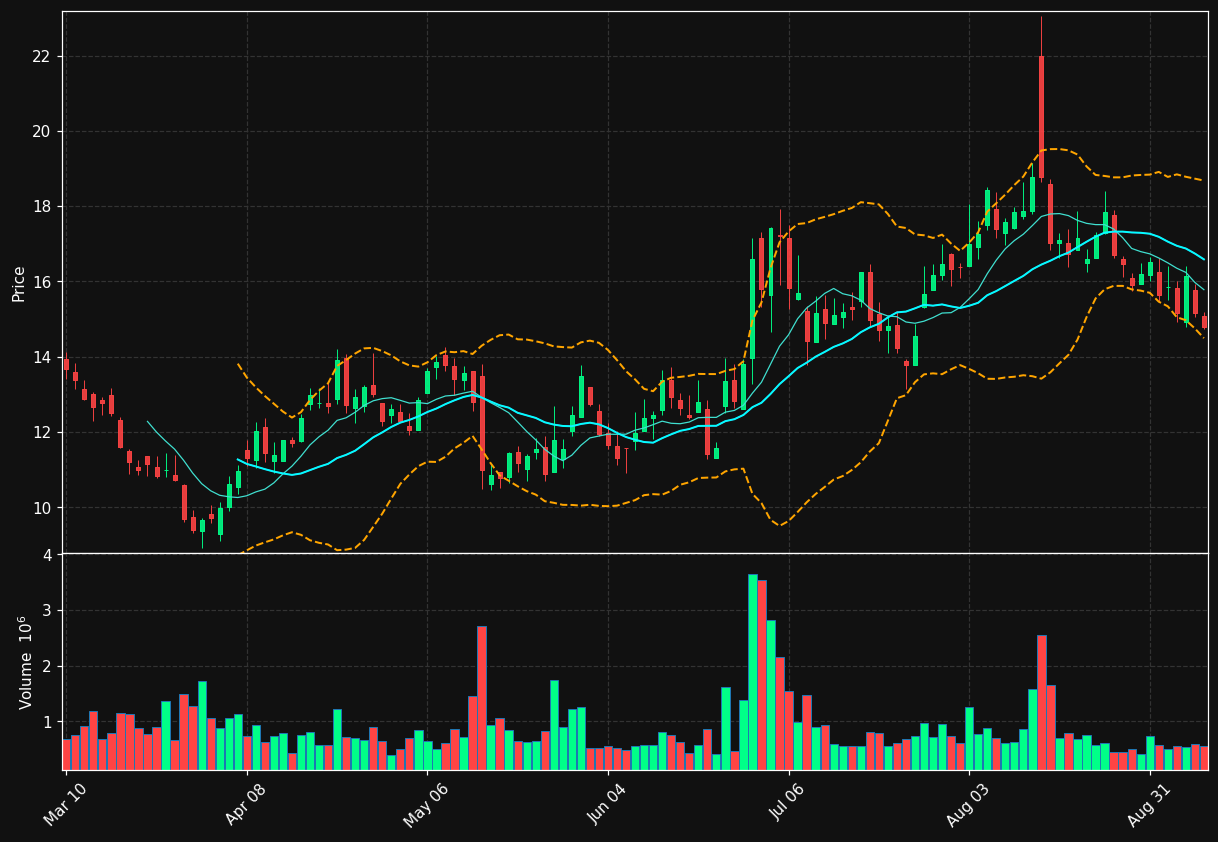Pick the "Jun 04" date label
This screenshot has height=842, width=1218.
point(607,804)
